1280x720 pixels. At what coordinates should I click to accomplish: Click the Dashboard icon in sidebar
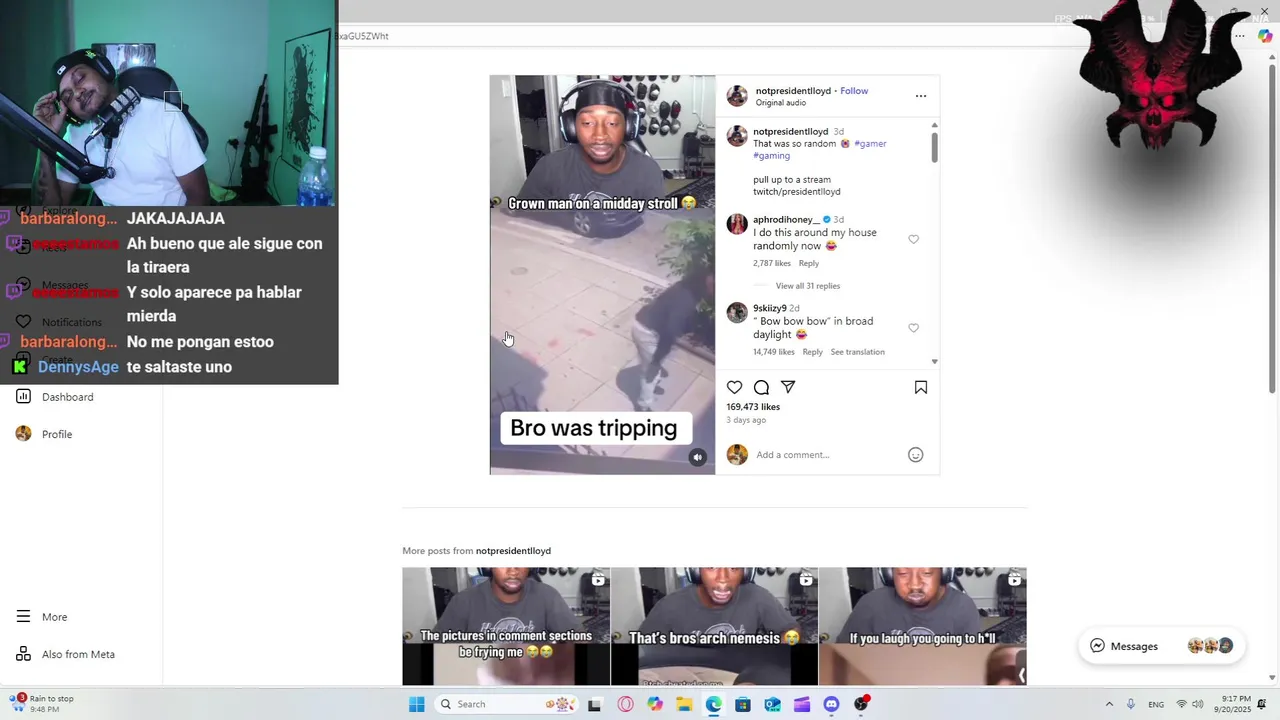click(23, 397)
